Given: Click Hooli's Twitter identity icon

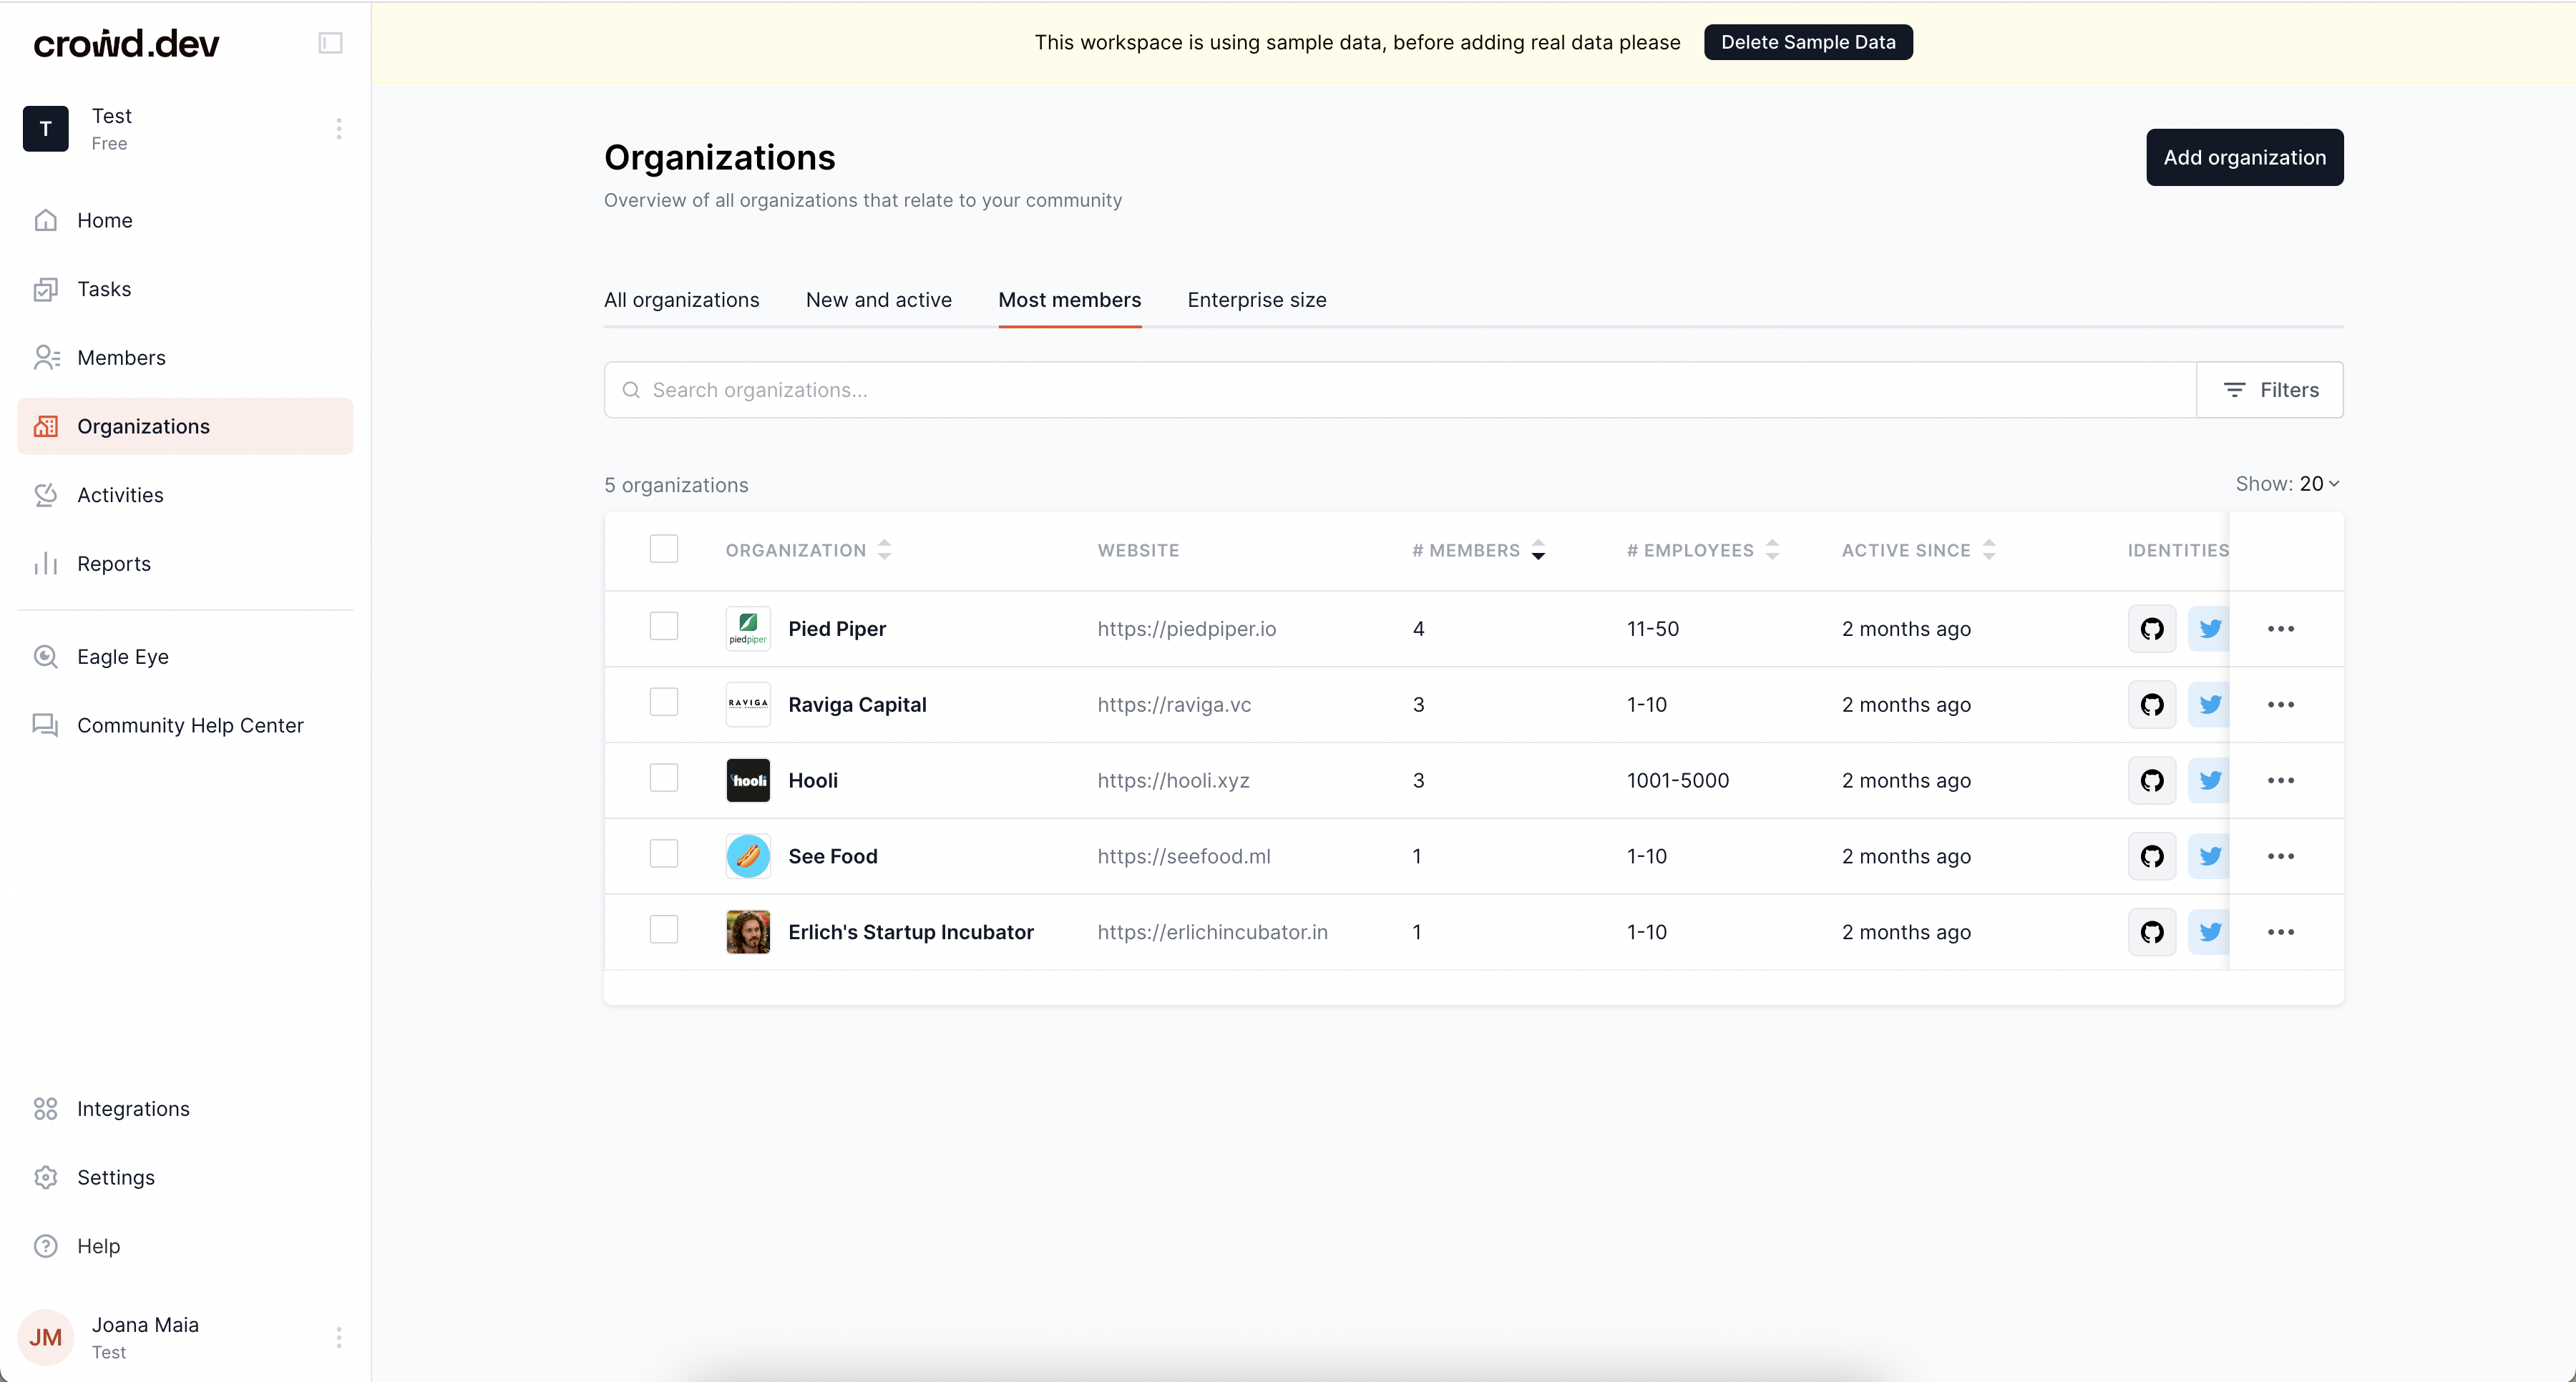Looking at the screenshot, I should click(x=2209, y=780).
